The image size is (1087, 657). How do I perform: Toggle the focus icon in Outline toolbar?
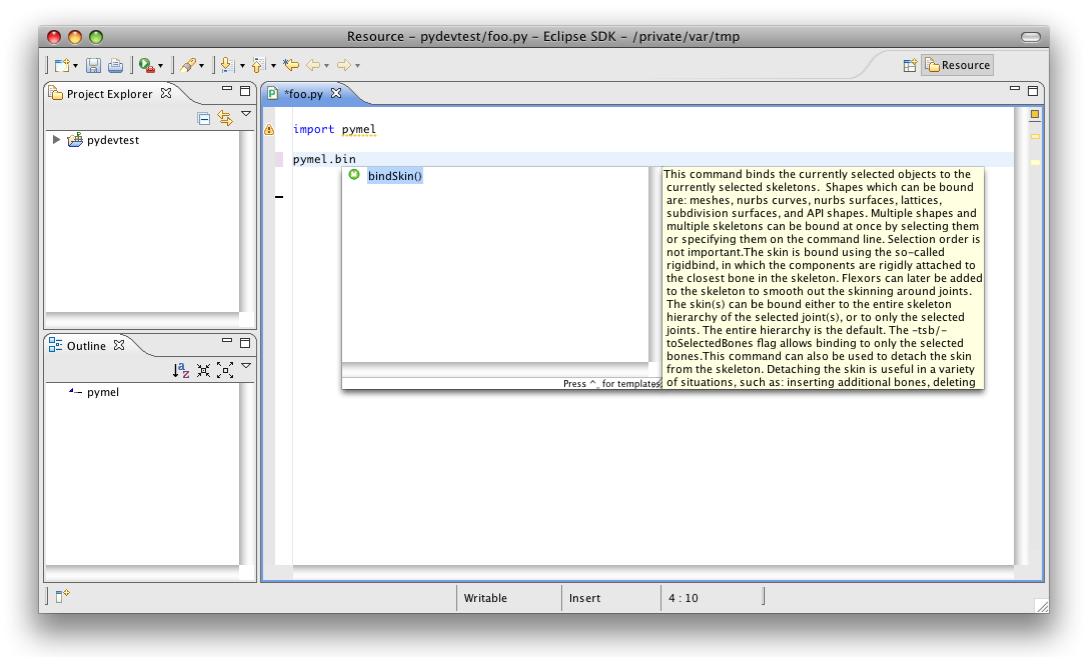point(205,368)
